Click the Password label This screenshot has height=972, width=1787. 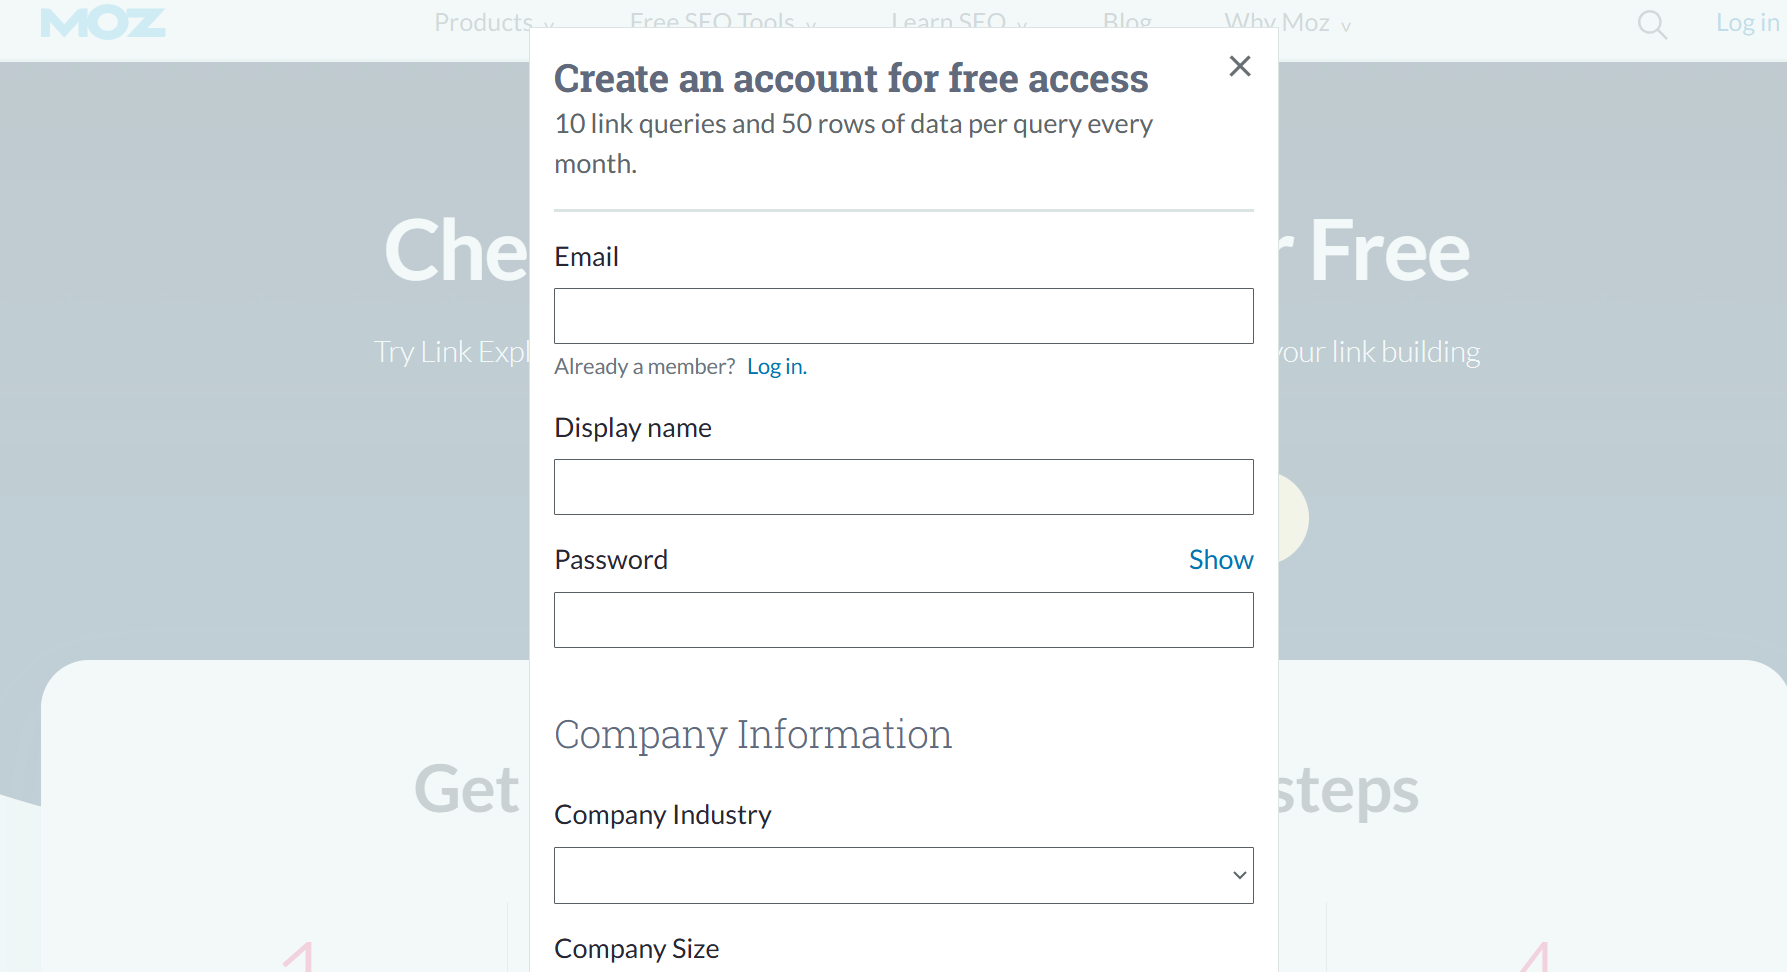(x=611, y=560)
